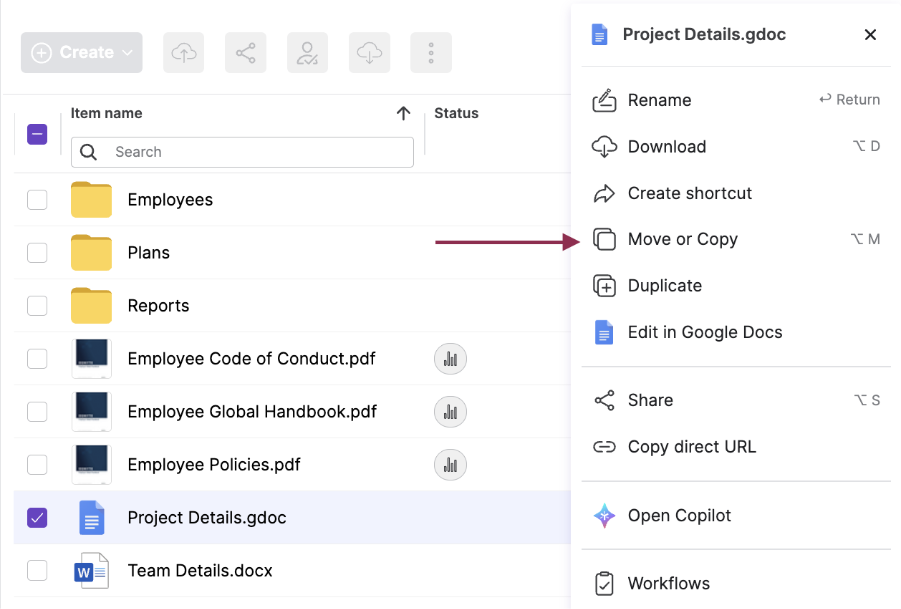This screenshot has width=901, height=609.
Task: Choose Duplicate in the context menu
Action: click(664, 286)
